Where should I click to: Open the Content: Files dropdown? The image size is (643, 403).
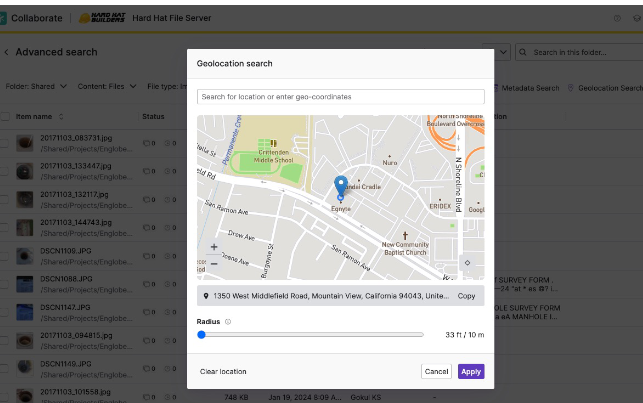point(107,87)
